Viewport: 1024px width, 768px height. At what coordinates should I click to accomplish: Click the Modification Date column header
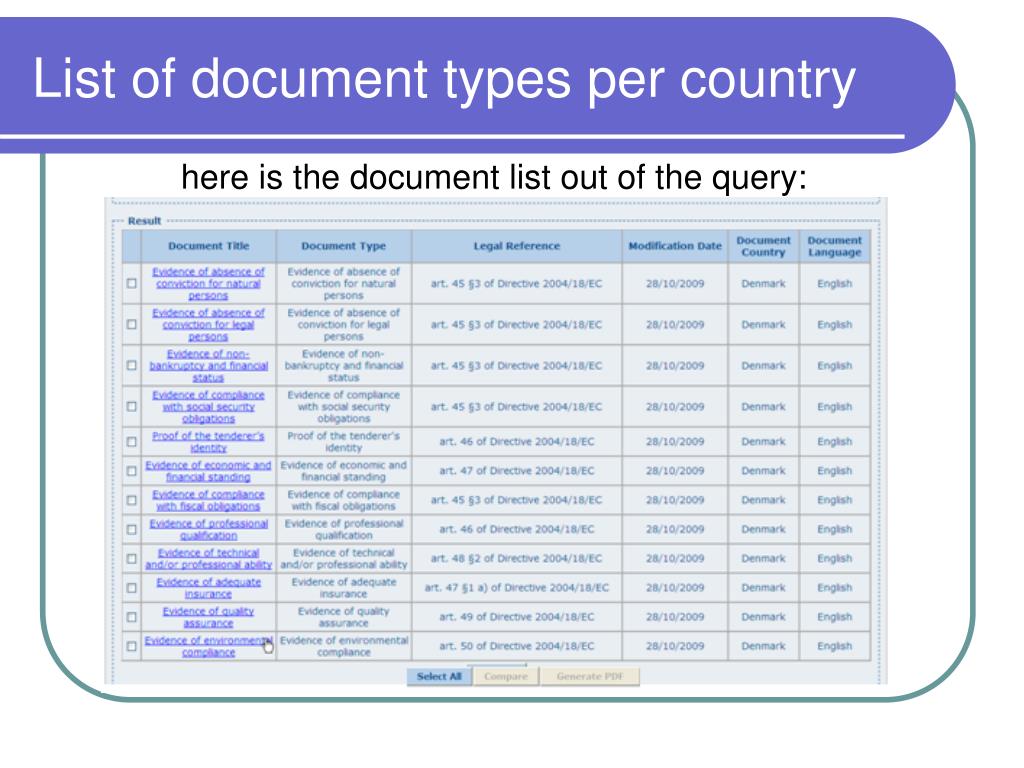coord(675,246)
